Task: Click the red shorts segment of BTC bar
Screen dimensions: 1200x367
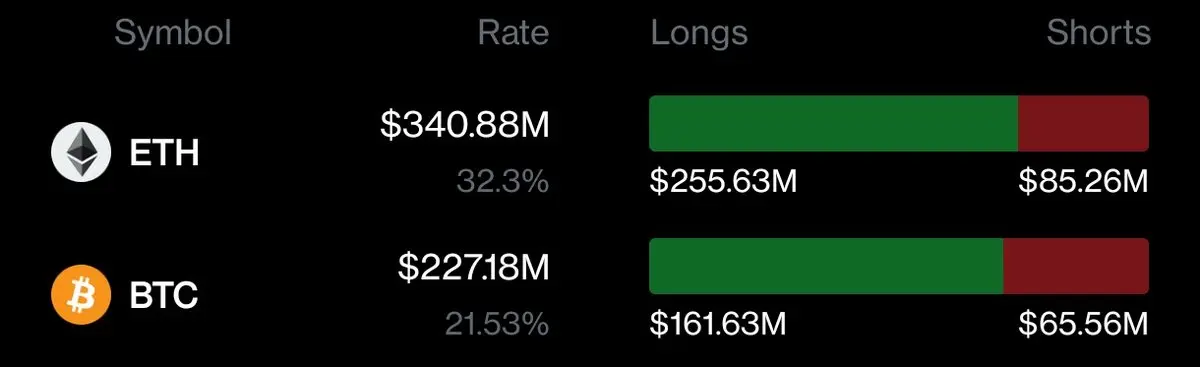Action: coord(1076,266)
